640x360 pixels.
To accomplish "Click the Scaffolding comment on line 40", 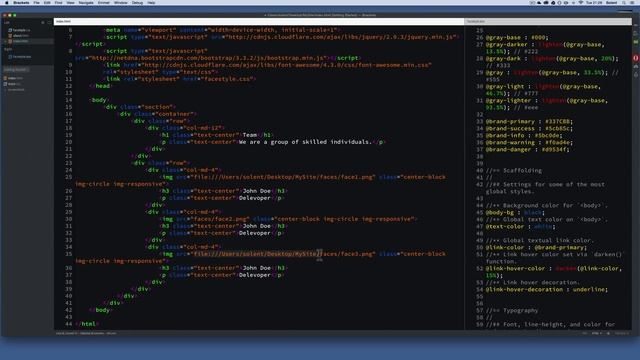I will (514, 171).
